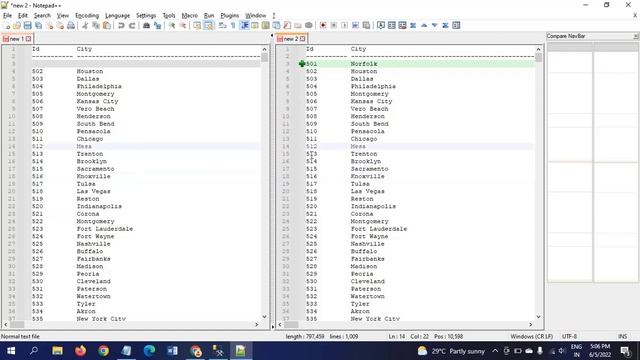
Task: Zoom in using the toolbar icon
Action: (x=172, y=25)
